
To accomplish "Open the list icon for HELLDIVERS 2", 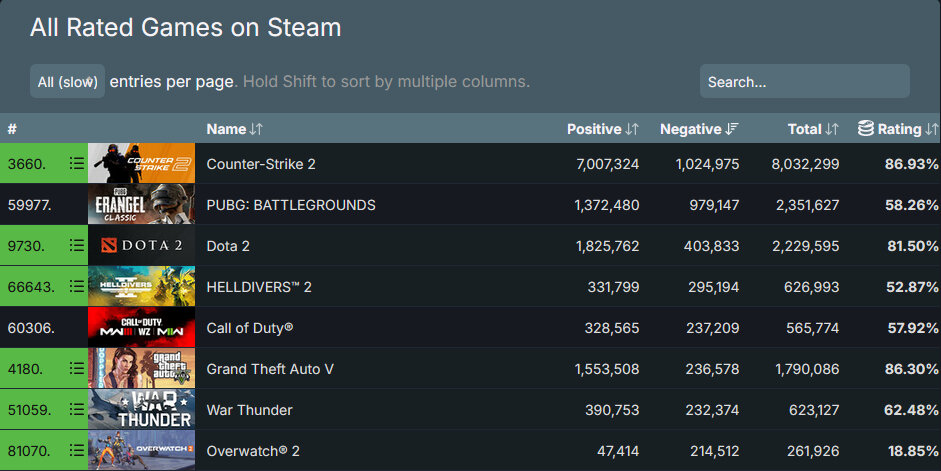I will (x=76, y=286).
